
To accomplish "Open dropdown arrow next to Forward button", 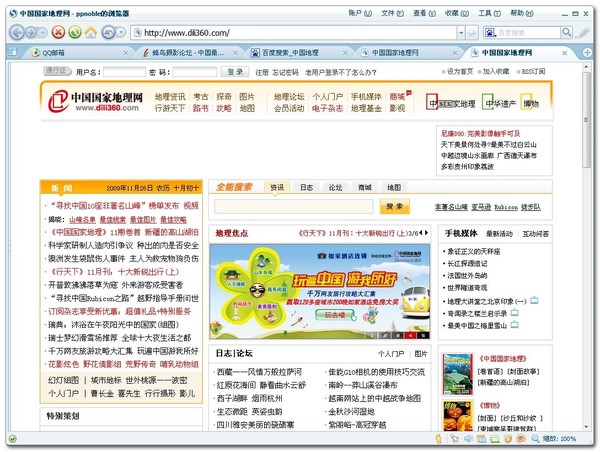I will coord(43,33).
